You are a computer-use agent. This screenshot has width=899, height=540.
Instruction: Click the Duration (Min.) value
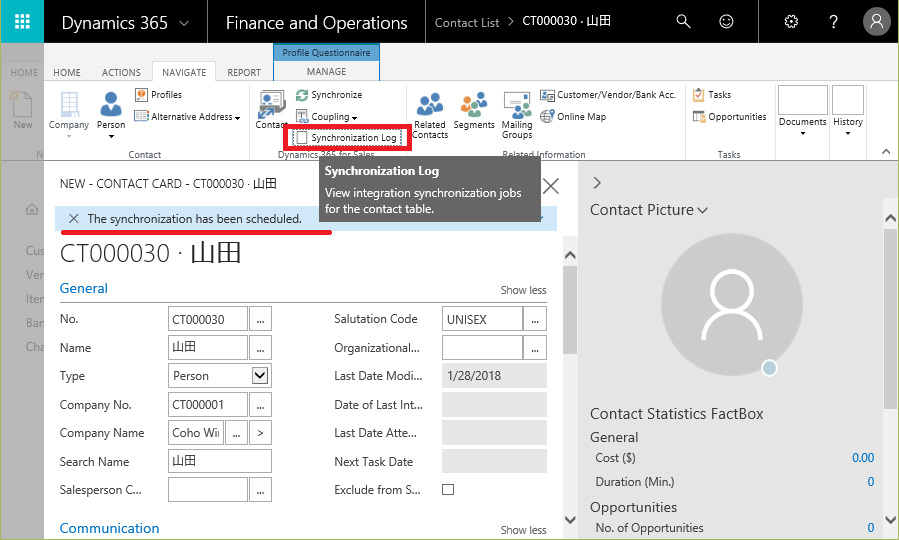pyautogui.click(x=870, y=482)
